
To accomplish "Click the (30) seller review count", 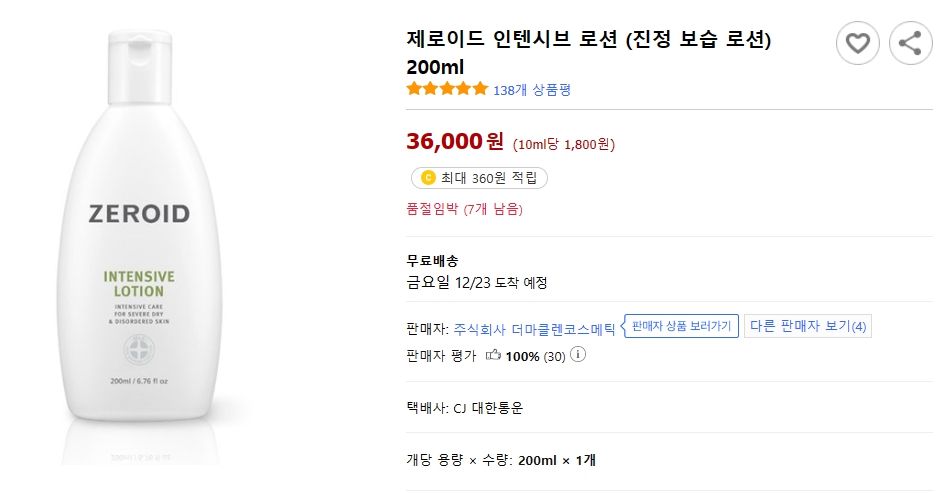I will coord(554,356).
